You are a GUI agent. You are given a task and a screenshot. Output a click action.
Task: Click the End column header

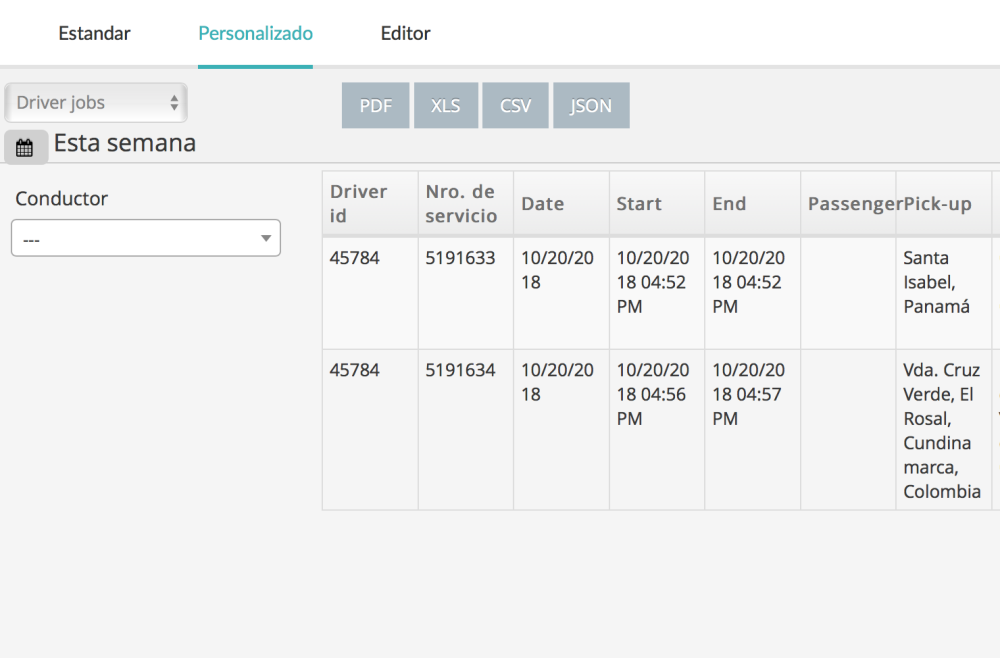(x=729, y=204)
